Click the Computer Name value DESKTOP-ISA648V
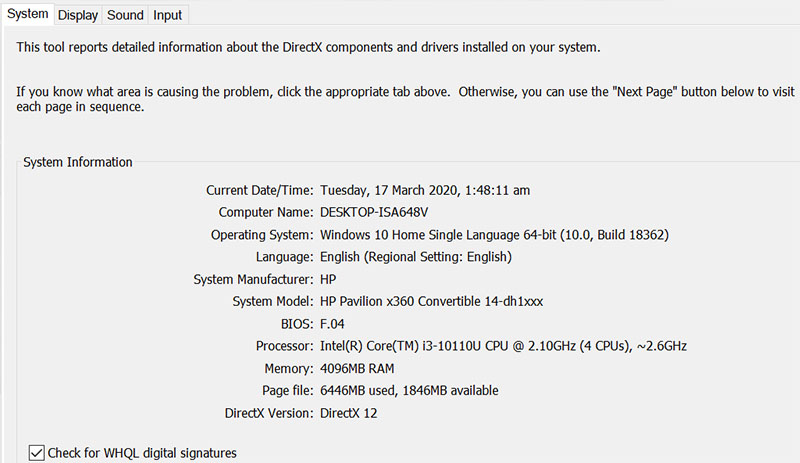This screenshot has height=463, width=800. click(379, 212)
